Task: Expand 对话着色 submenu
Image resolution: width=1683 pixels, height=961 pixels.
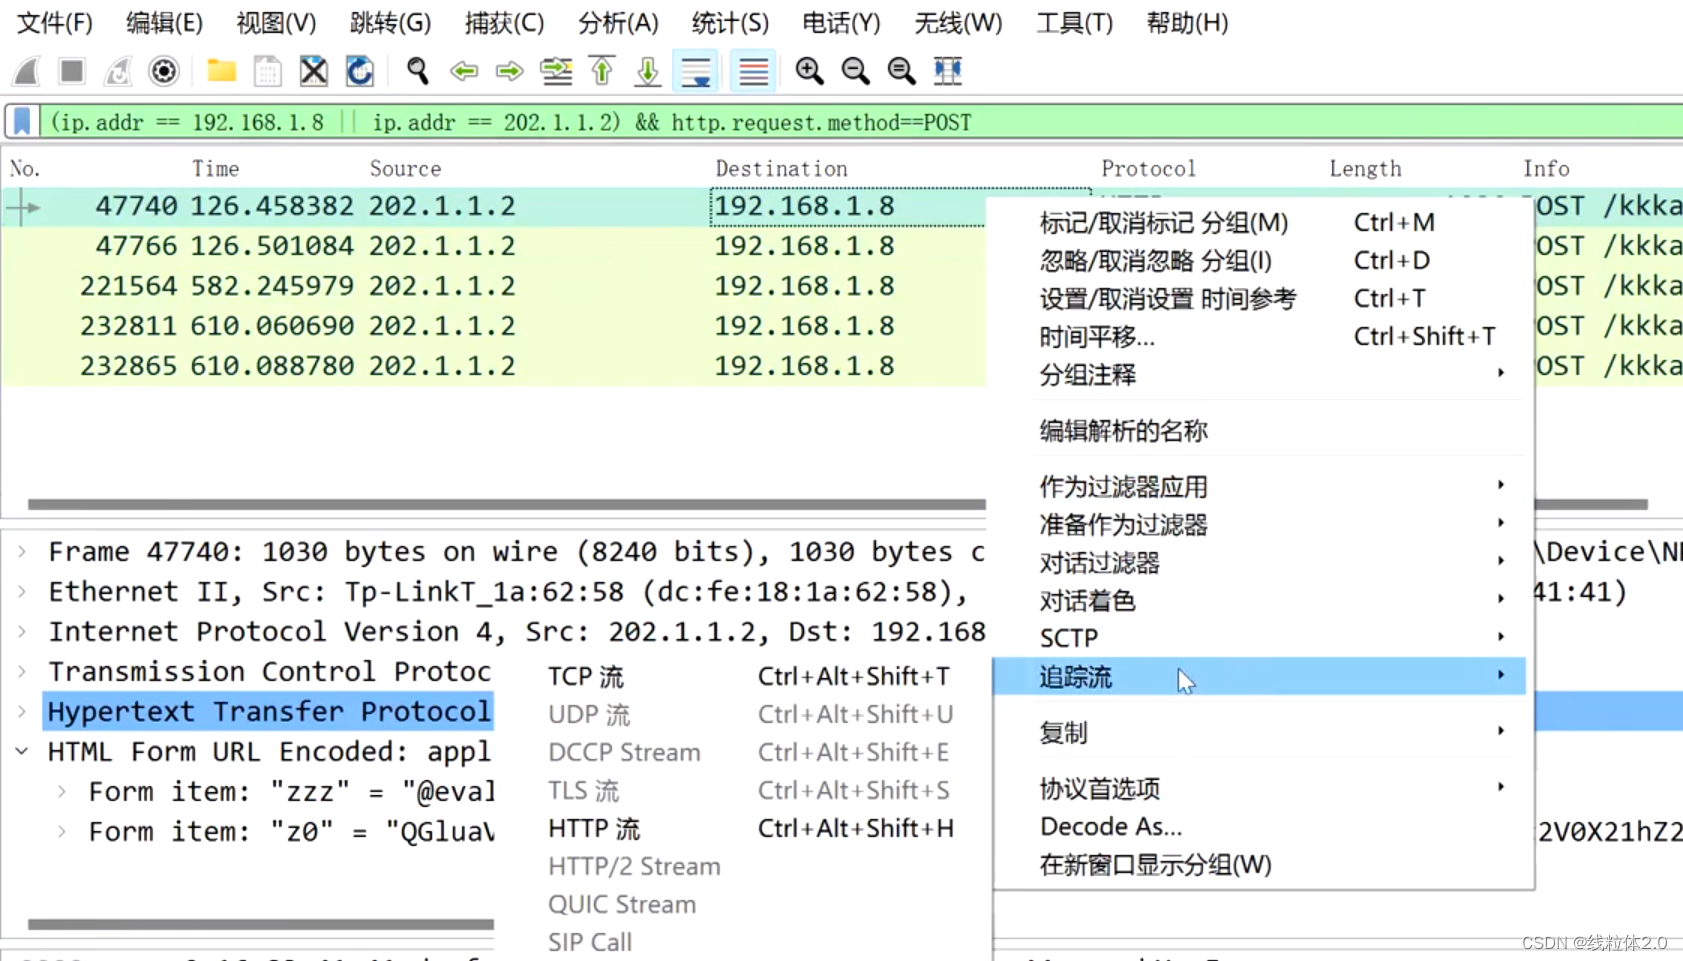Action: (x=1260, y=601)
